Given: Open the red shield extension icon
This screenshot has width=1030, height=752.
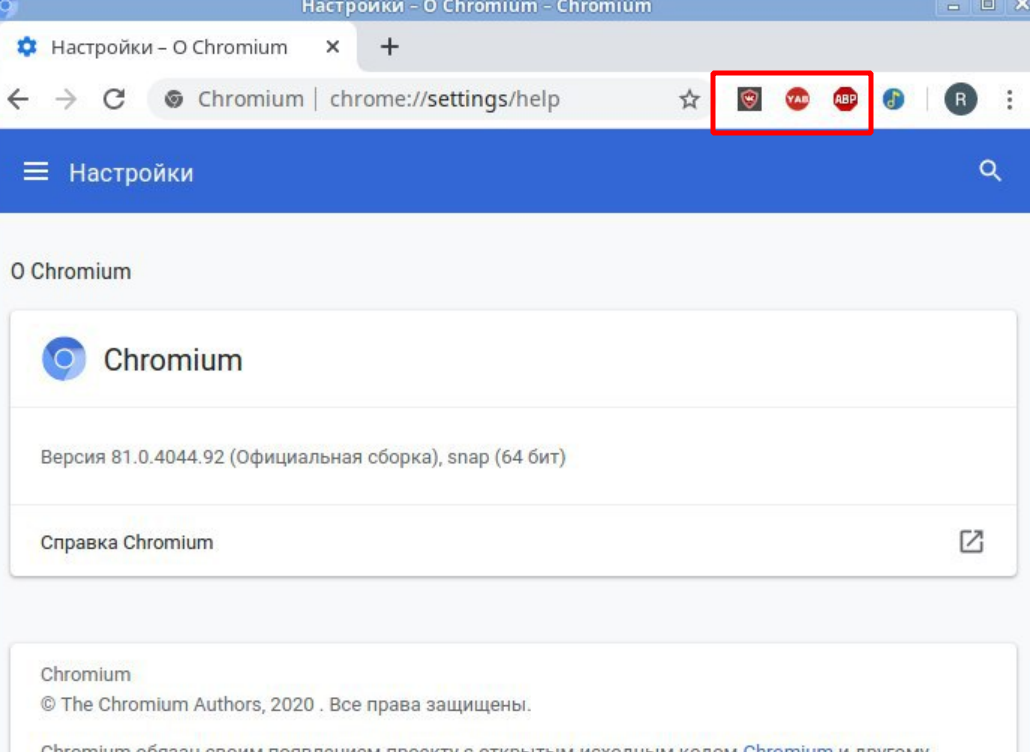Looking at the screenshot, I should click(749, 99).
